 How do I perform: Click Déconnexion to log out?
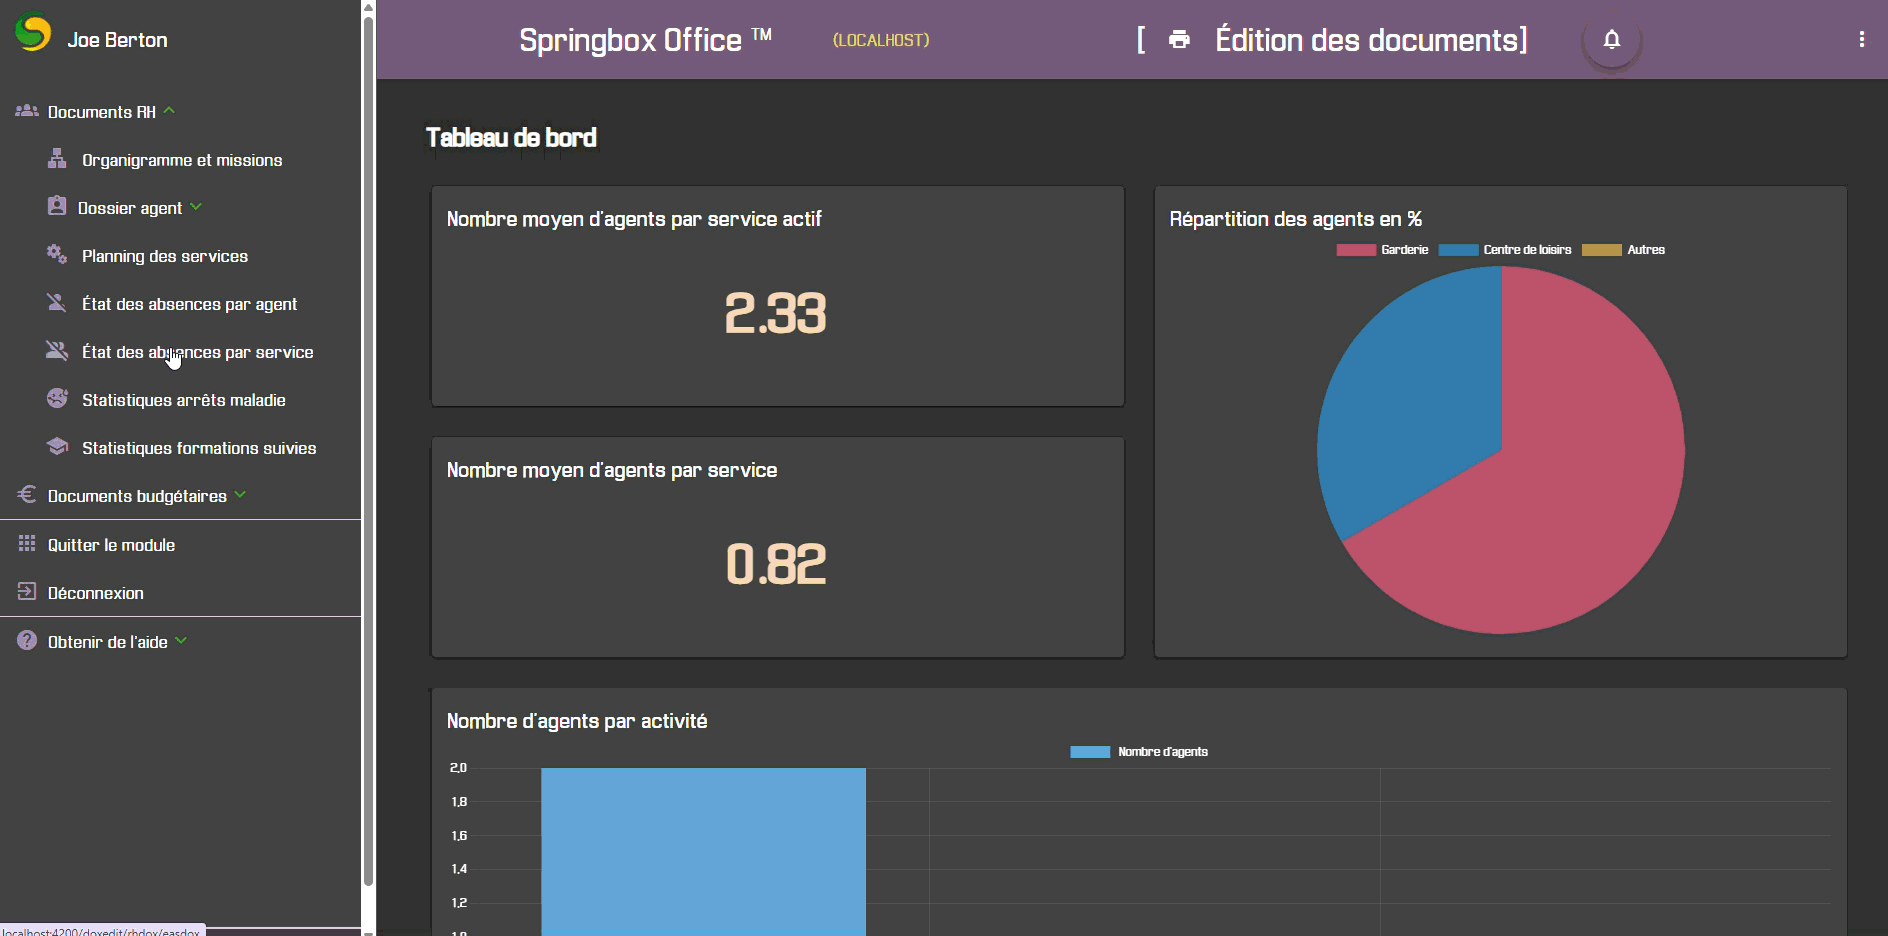[x=96, y=593]
